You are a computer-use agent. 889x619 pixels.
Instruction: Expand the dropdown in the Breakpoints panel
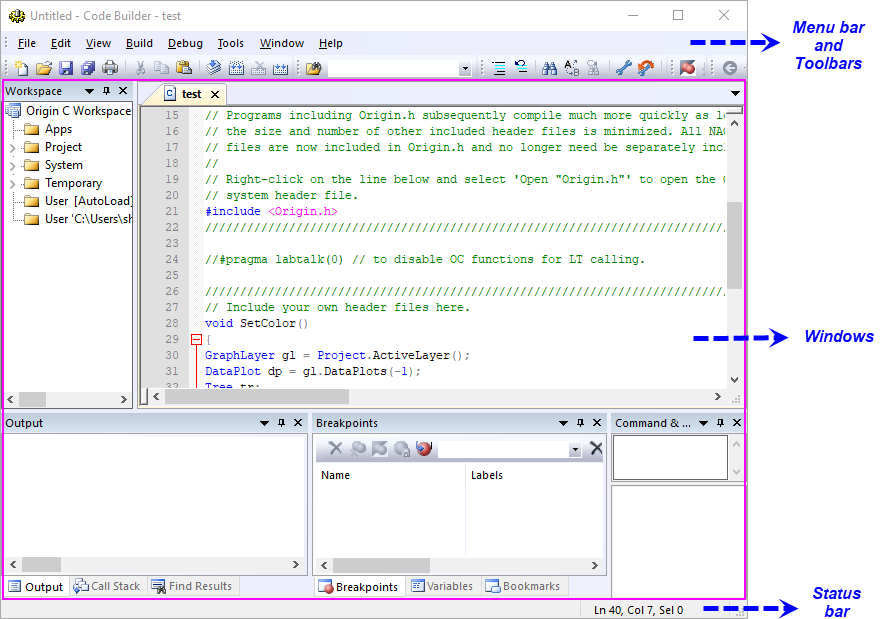[x=574, y=448]
